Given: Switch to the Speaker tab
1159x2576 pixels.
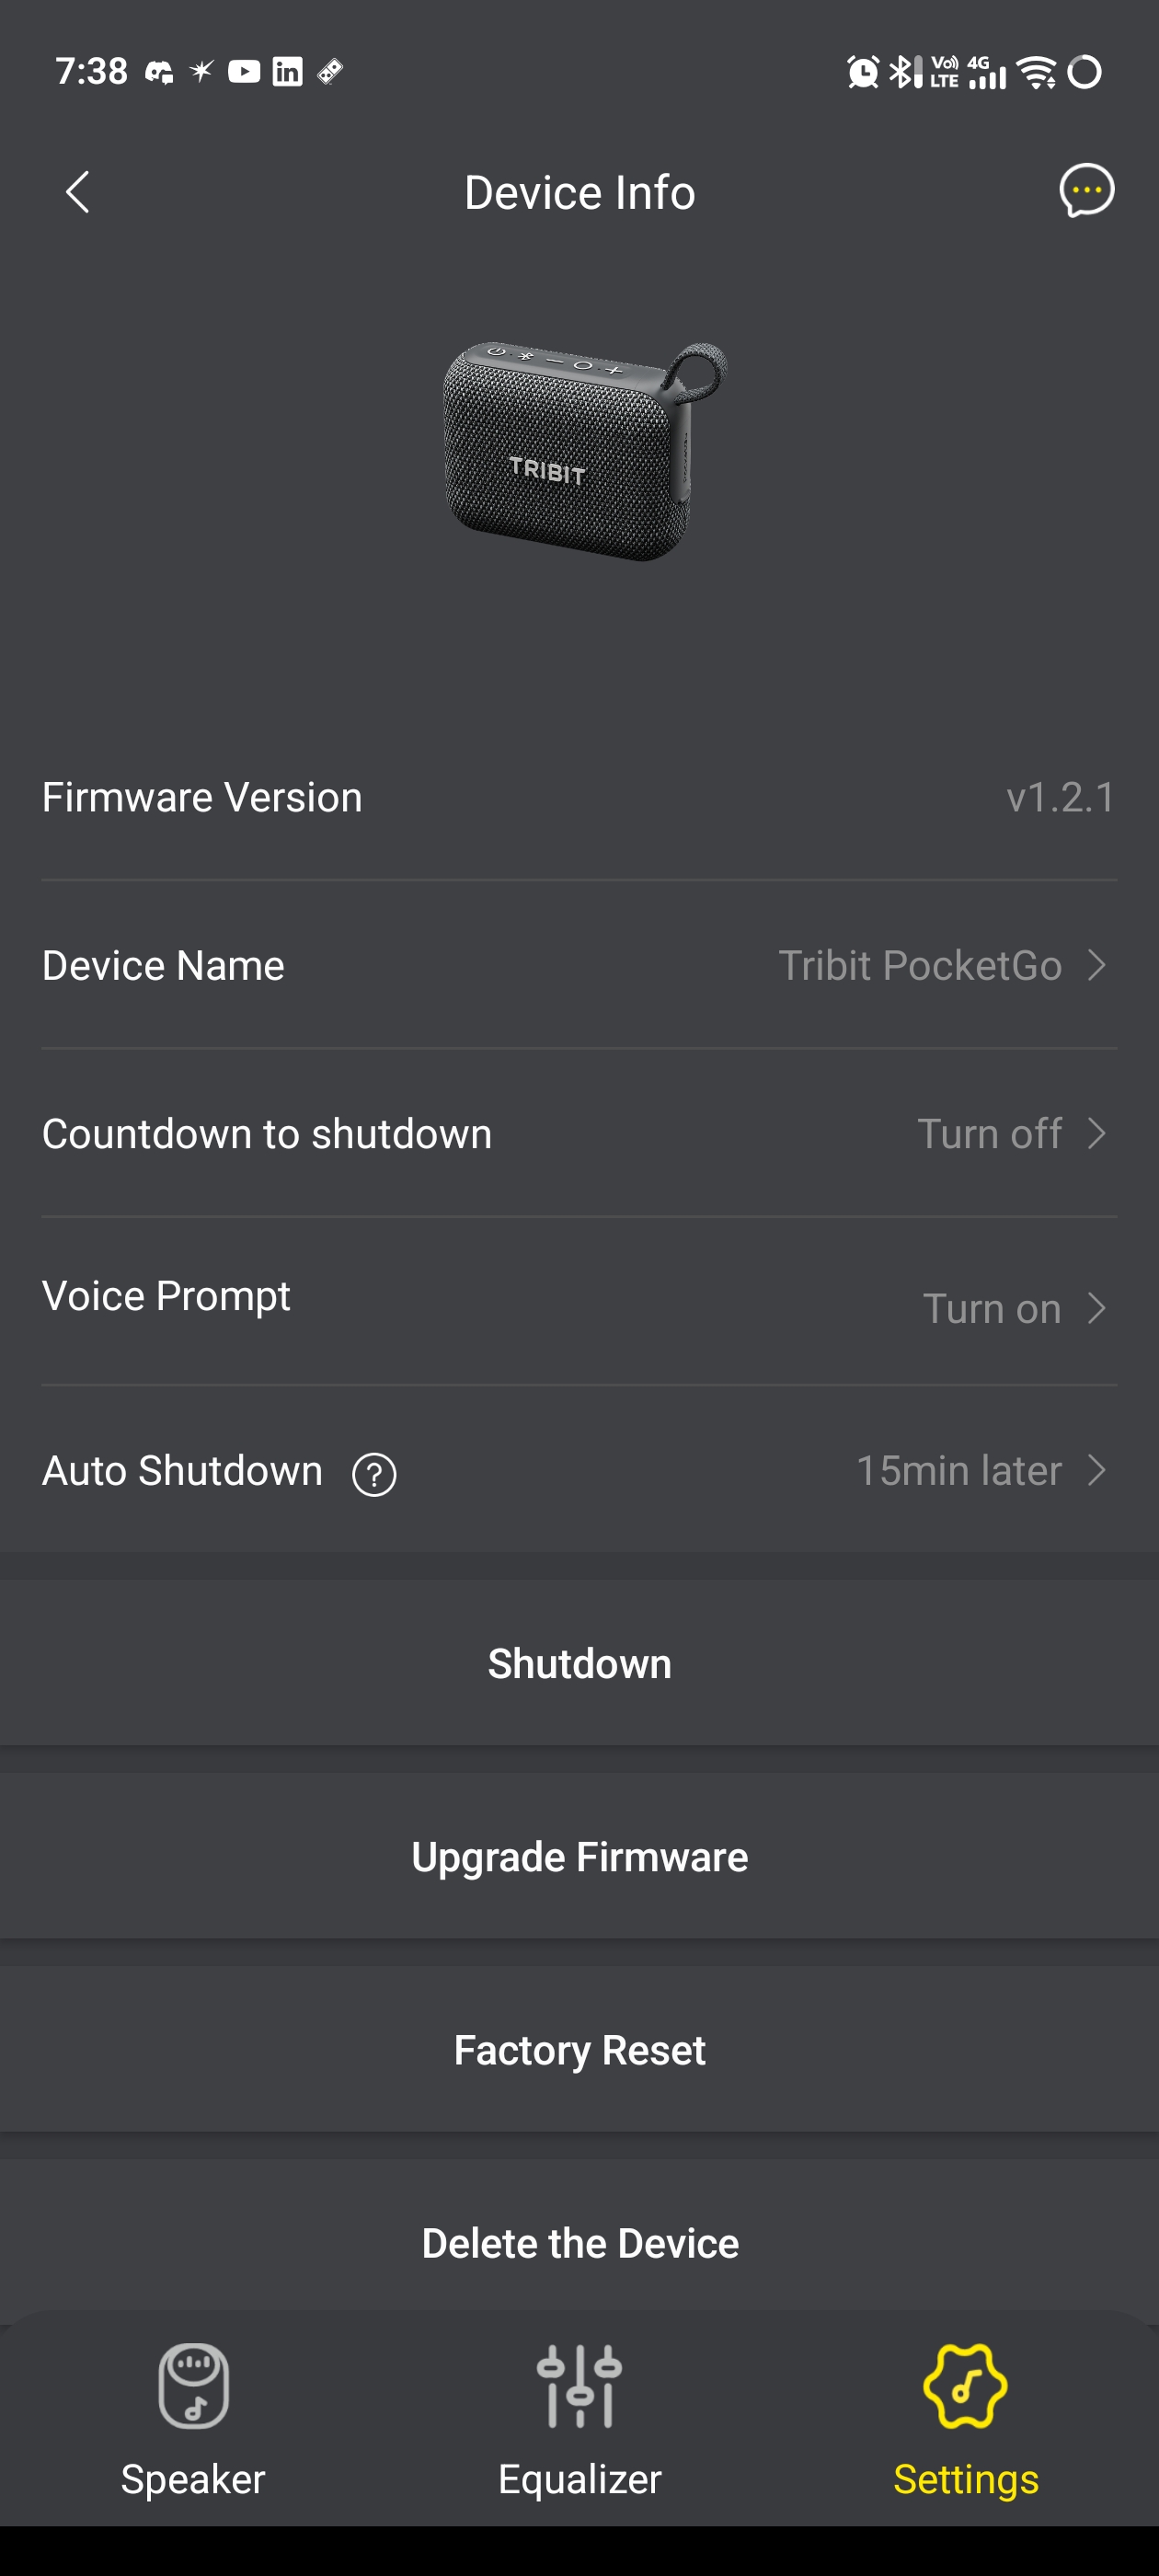Looking at the screenshot, I should 193,2478.
